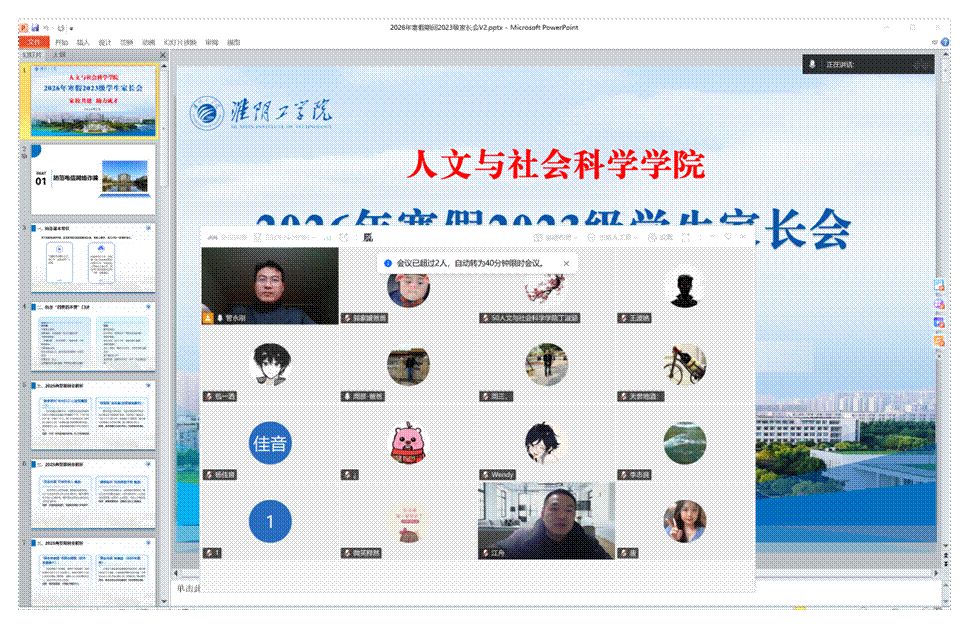Click the Weidy participant avatar
The height and width of the screenshot is (628, 969).
[546, 442]
